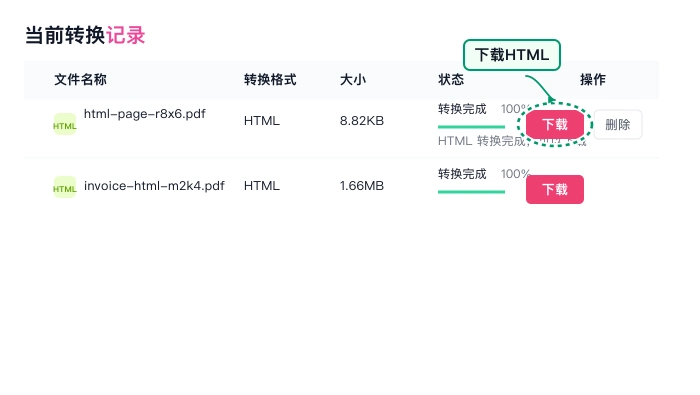Click the HTML icon beside invoice-html-m2k4.pdf
Viewport: 700px width, 395px height.
click(65, 187)
